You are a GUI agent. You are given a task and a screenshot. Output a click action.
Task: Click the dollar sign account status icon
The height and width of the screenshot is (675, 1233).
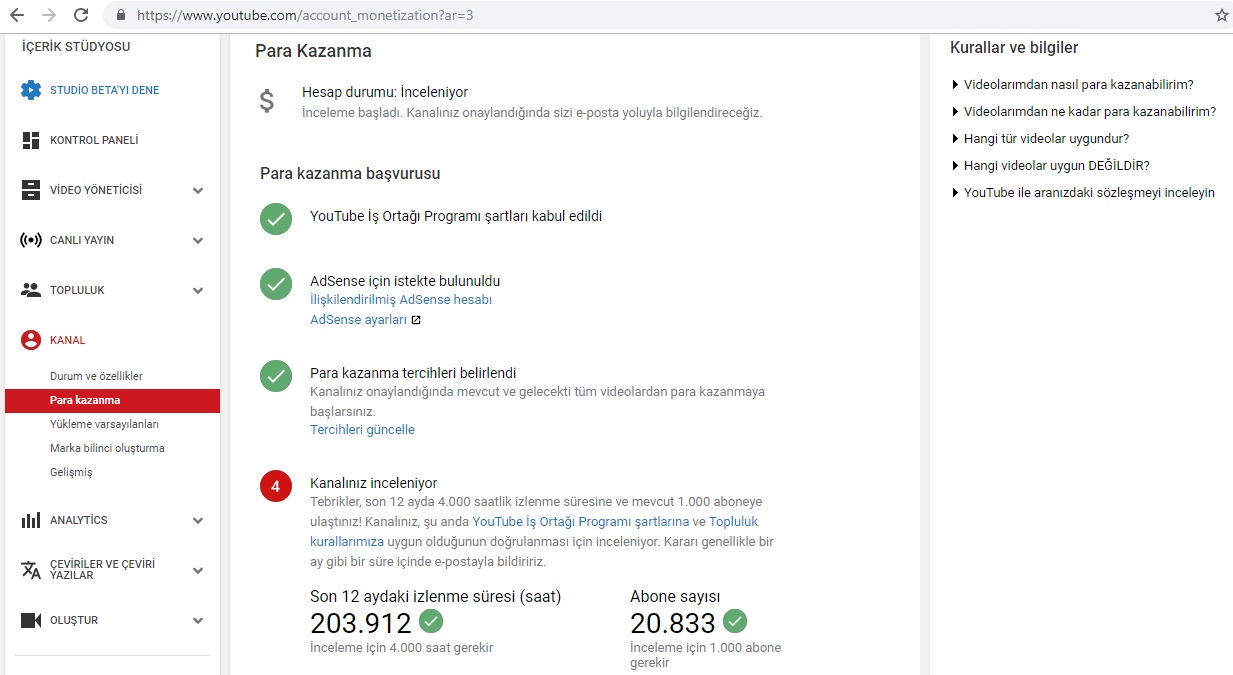coord(267,101)
